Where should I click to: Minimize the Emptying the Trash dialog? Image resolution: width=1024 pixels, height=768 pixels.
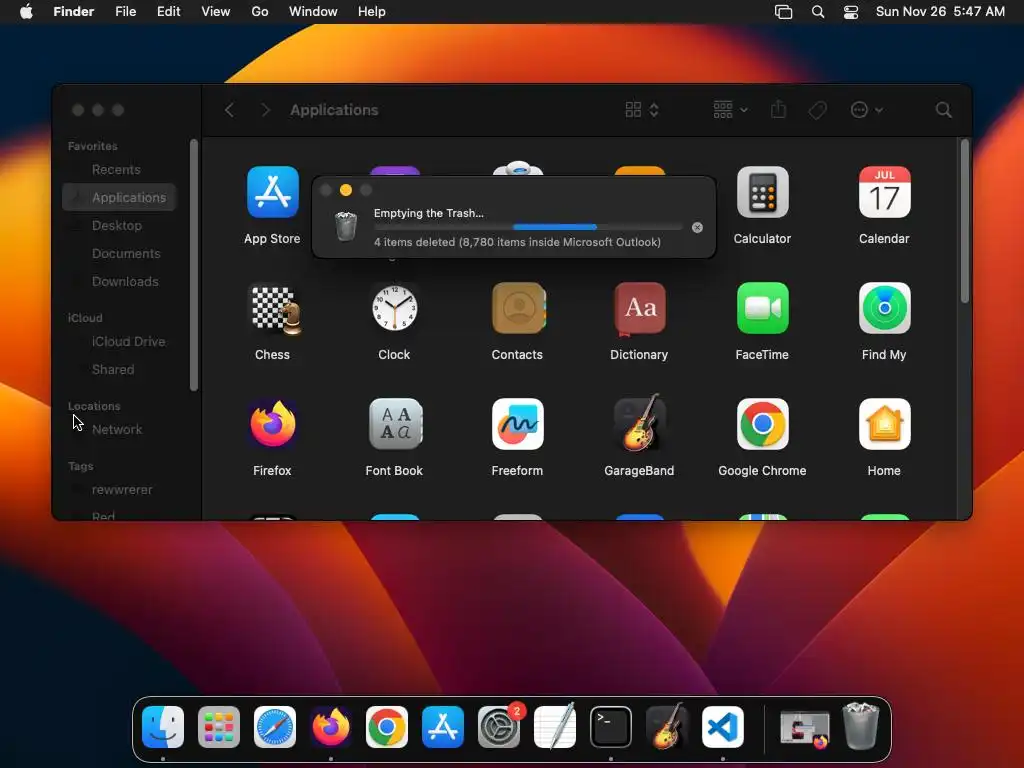(346, 190)
